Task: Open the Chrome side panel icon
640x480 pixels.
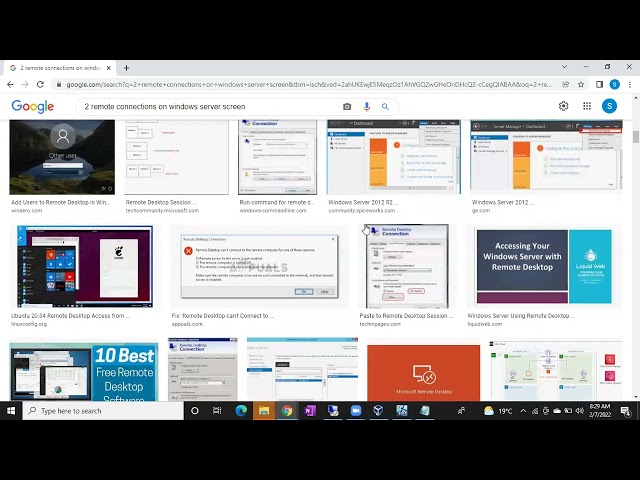Action: (599, 84)
